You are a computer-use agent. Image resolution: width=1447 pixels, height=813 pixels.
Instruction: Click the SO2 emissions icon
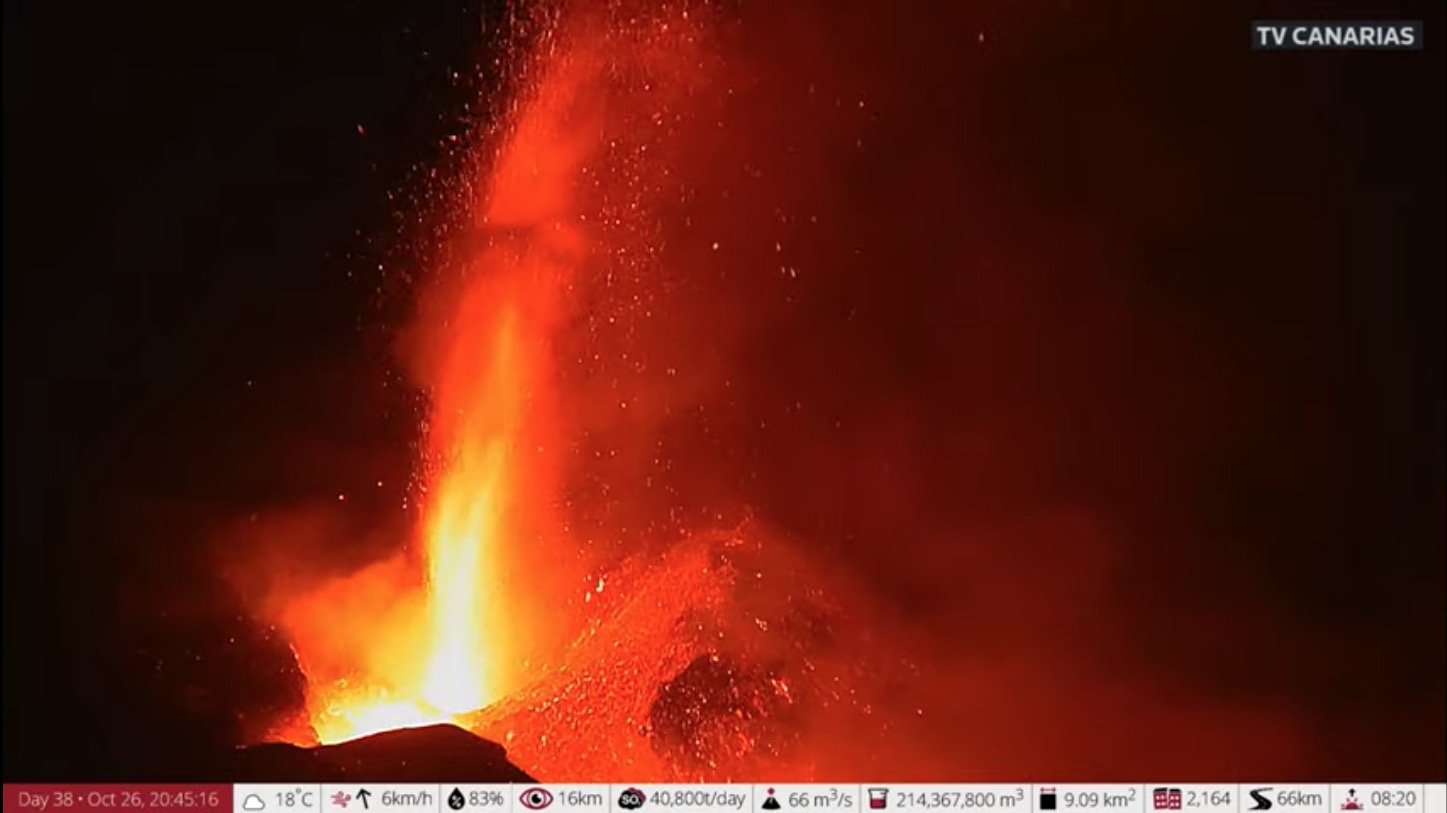[631, 799]
